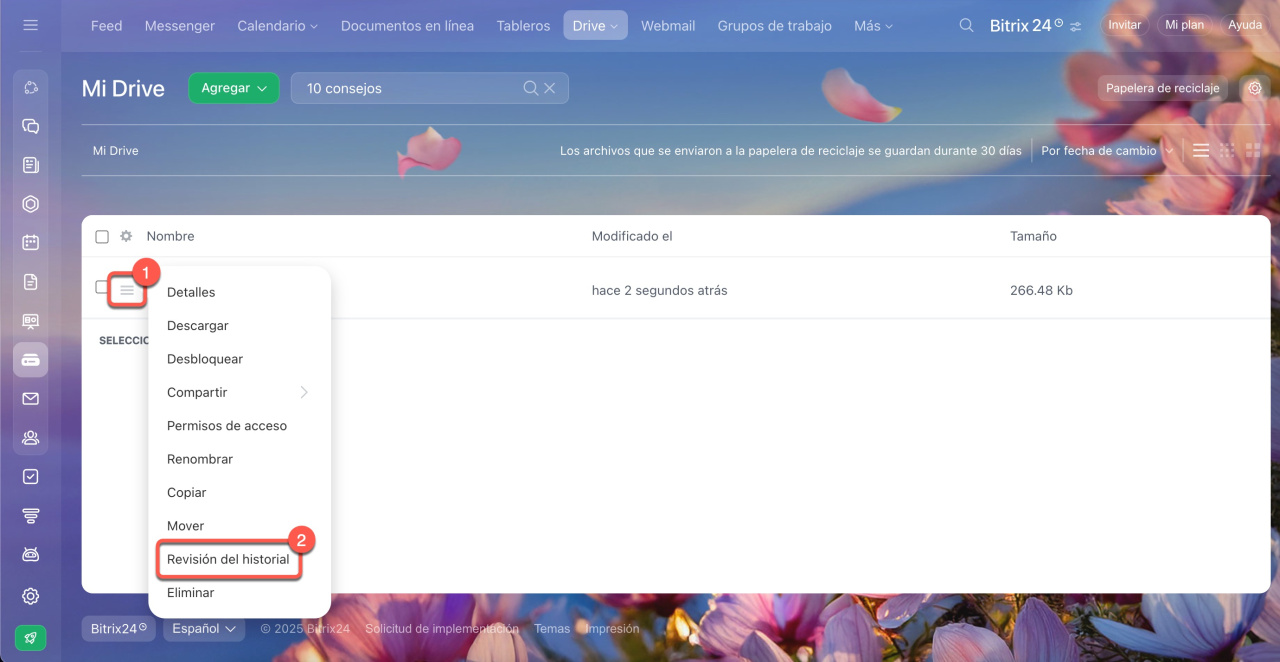Viewport: 1280px width, 662px height.
Task: Switch to list view layout
Action: pos(1201,151)
